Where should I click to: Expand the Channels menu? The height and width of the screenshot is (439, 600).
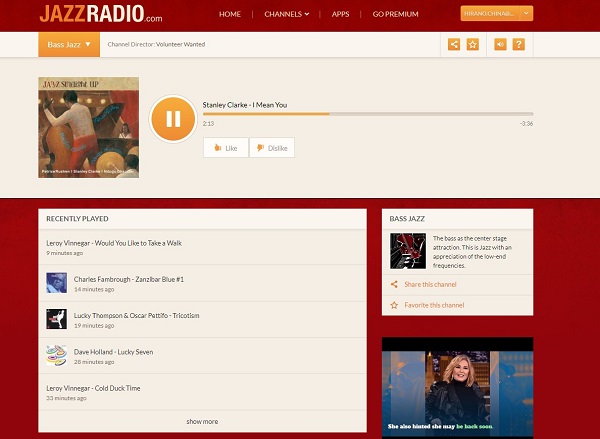[287, 14]
